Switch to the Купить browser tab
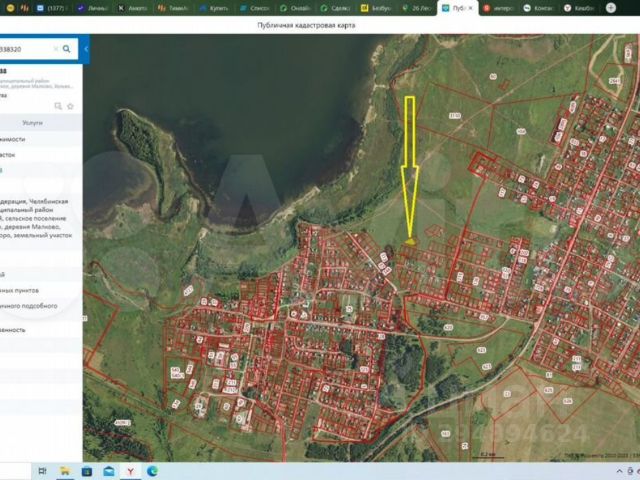 tap(215, 7)
